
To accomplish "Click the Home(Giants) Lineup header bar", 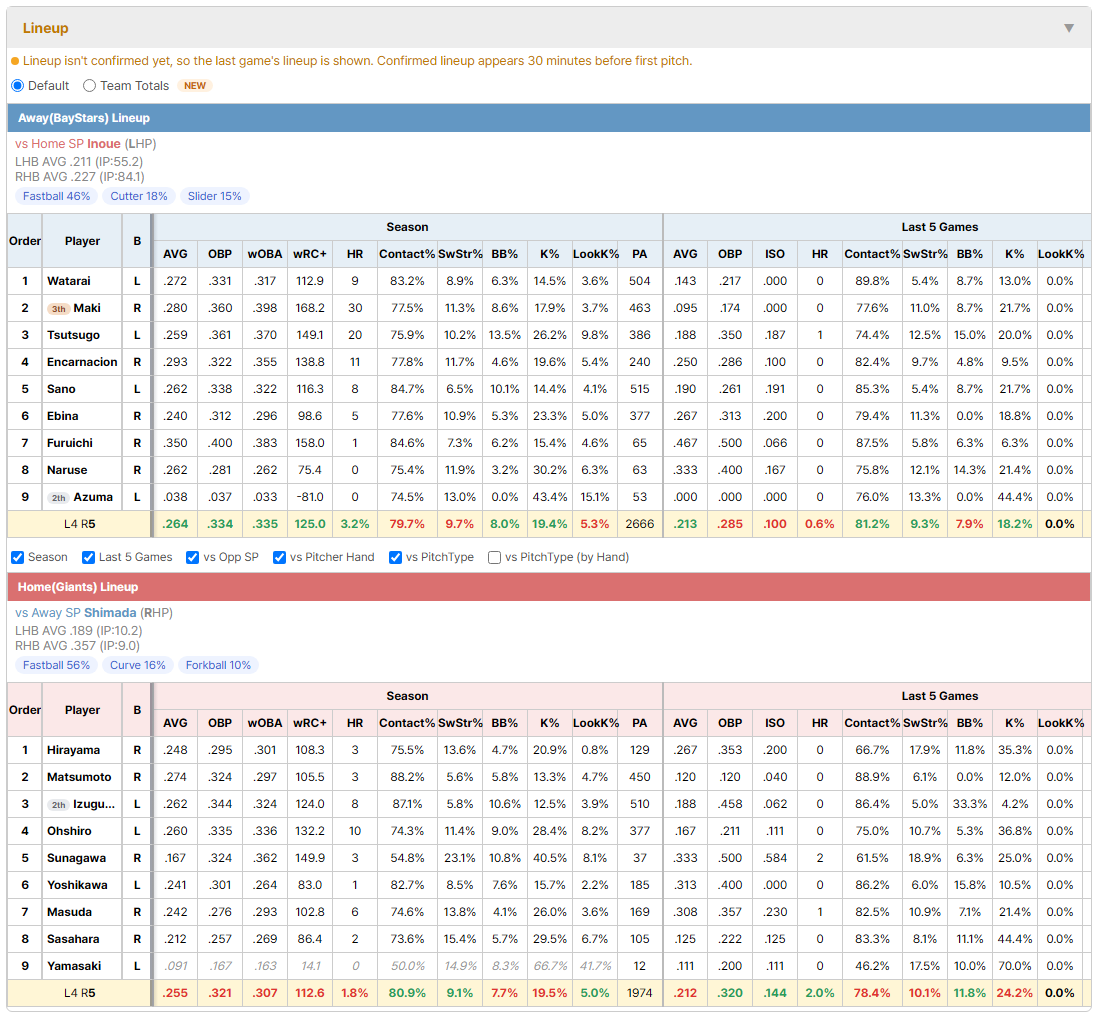I will pyautogui.click(x=549, y=587).
